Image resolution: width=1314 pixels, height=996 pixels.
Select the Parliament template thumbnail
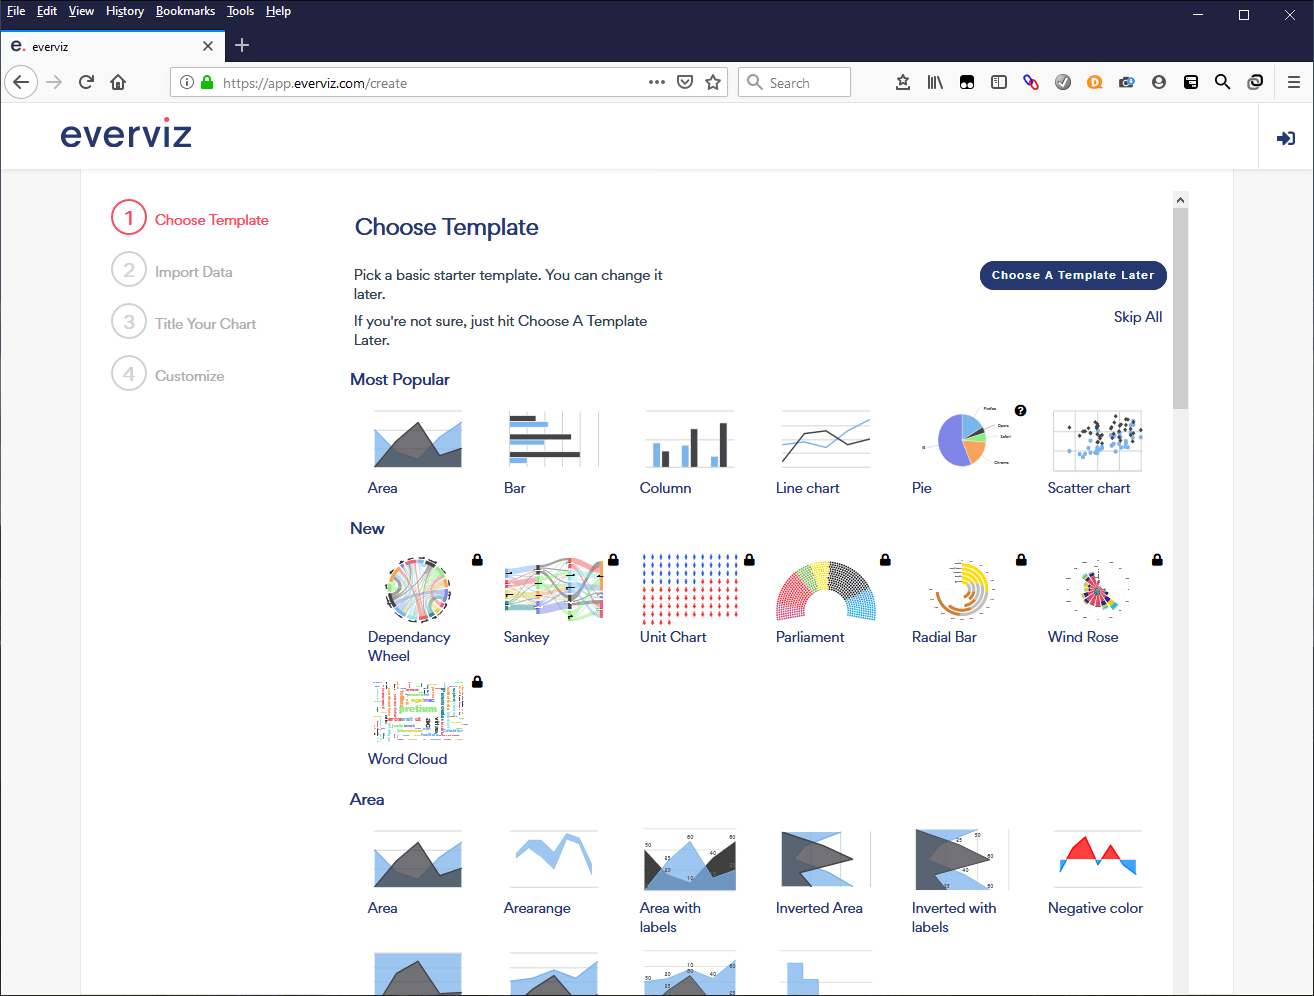tap(826, 590)
